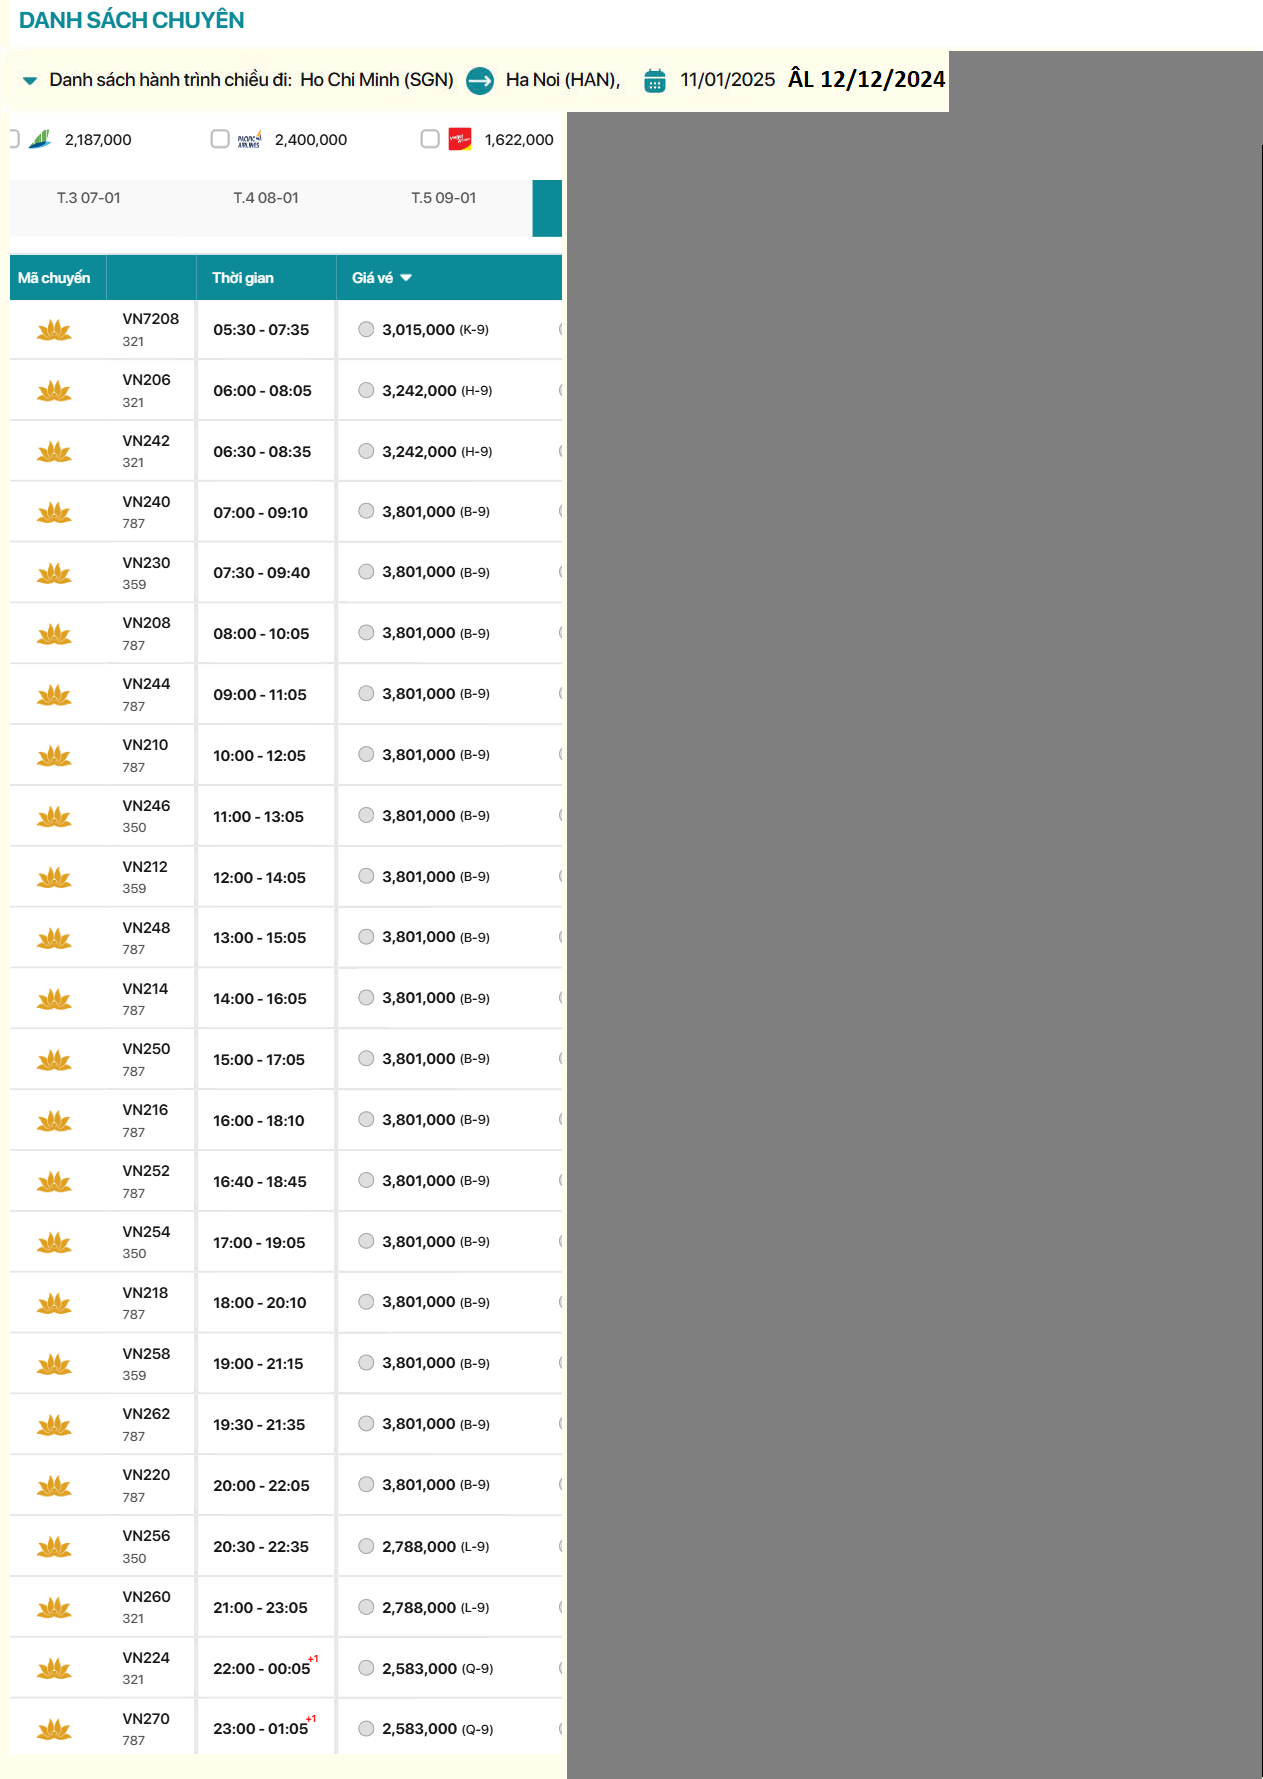Click the Pacific Airlines logo next to 2,400,000
The image size is (1263, 1779).
(x=249, y=140)
